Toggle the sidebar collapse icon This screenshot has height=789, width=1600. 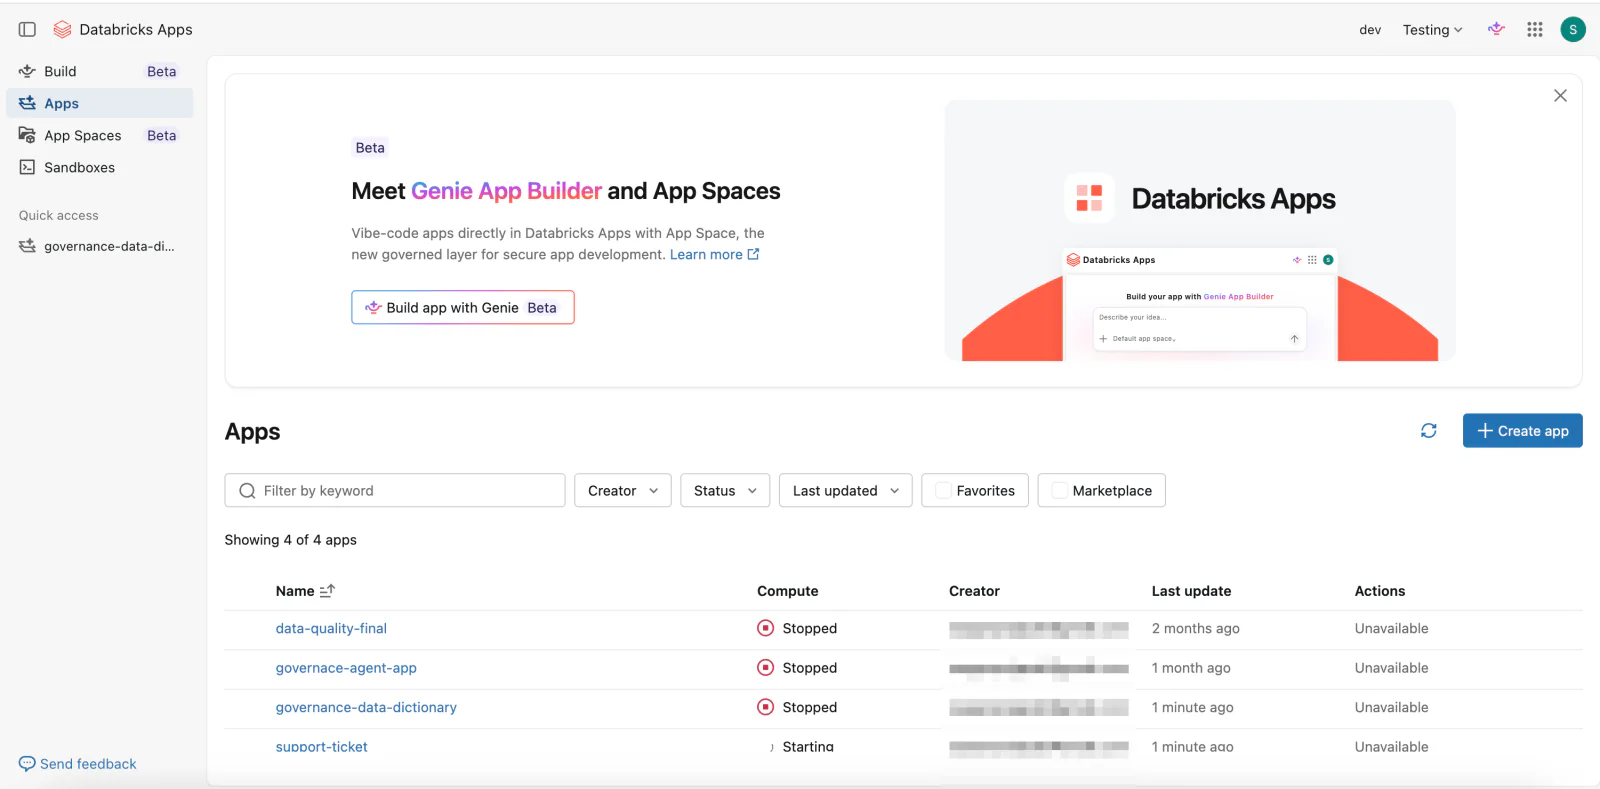27,30
